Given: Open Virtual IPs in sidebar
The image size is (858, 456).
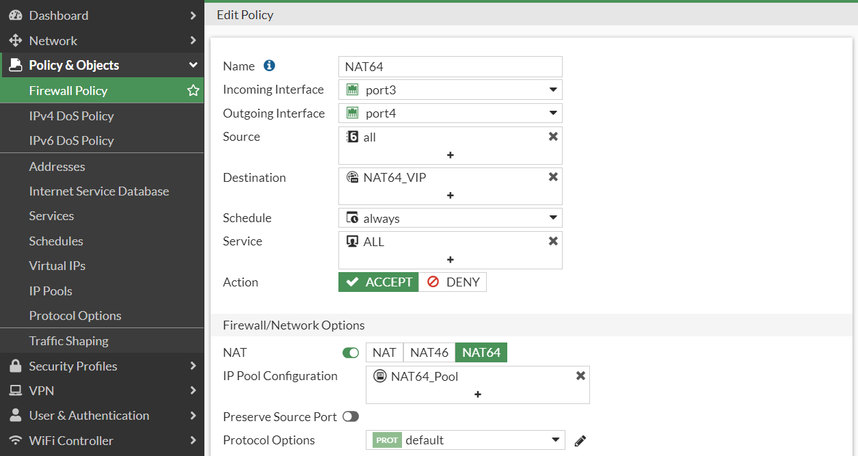Looking at the screenshot, I should (x=57, y=266).
